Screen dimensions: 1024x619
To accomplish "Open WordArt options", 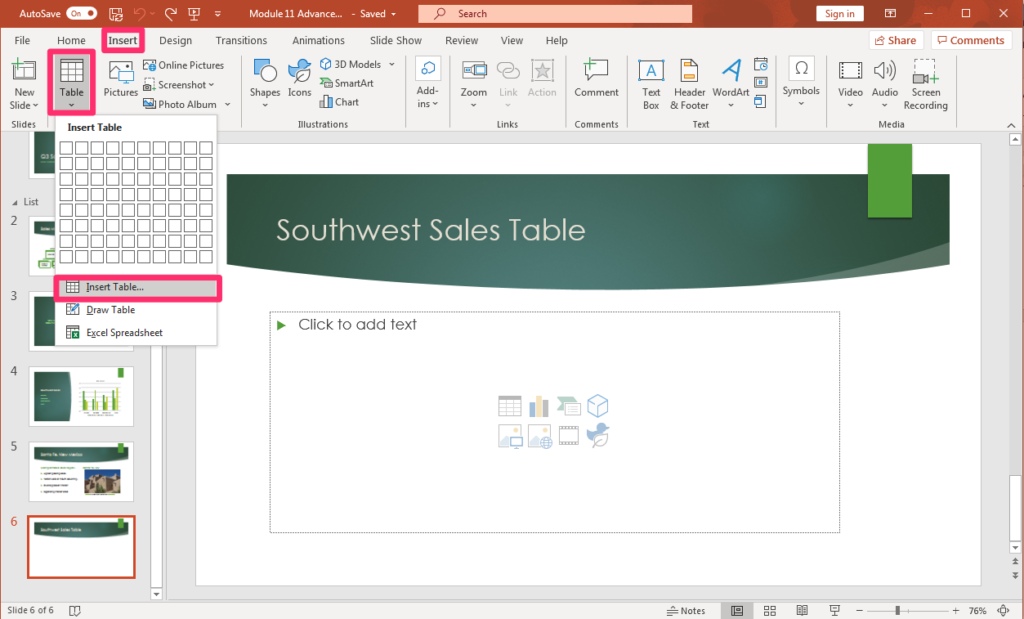I will (x=730, y=84).
